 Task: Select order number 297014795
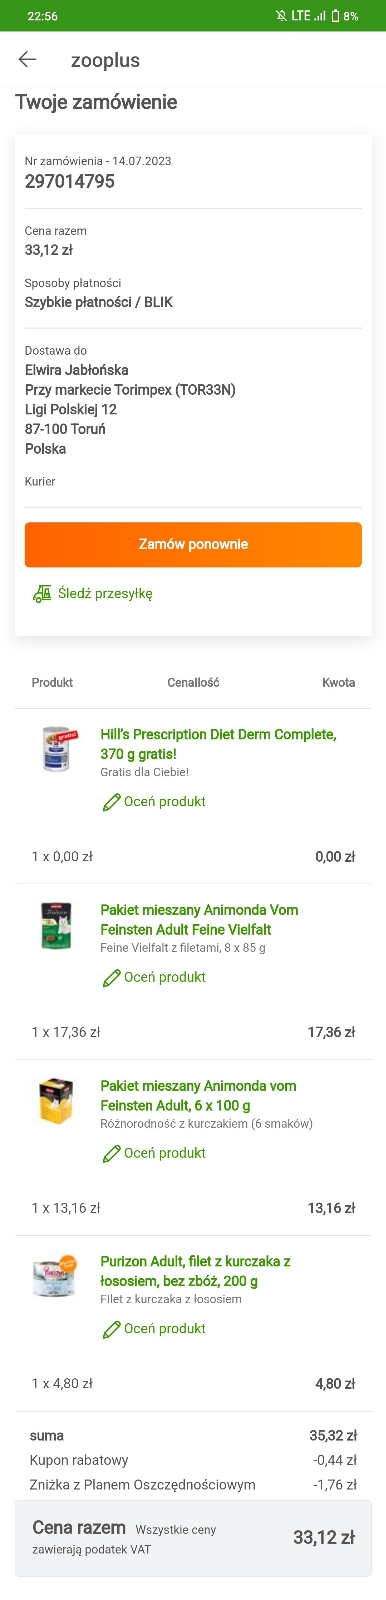tap(70, 181)
